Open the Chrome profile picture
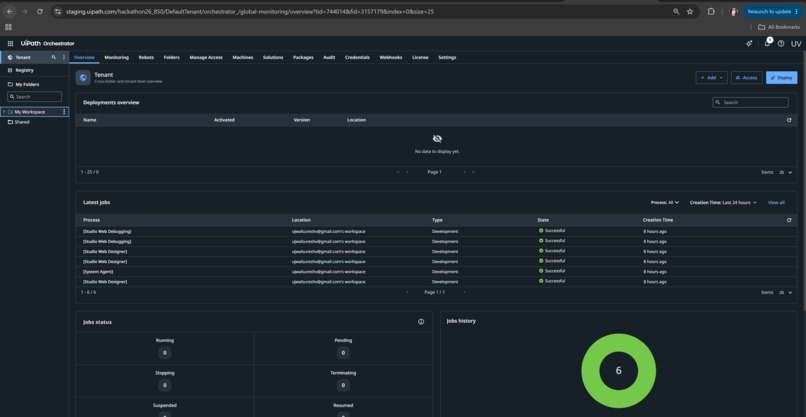This screenshot has width=806, height=417. [734, 11]
